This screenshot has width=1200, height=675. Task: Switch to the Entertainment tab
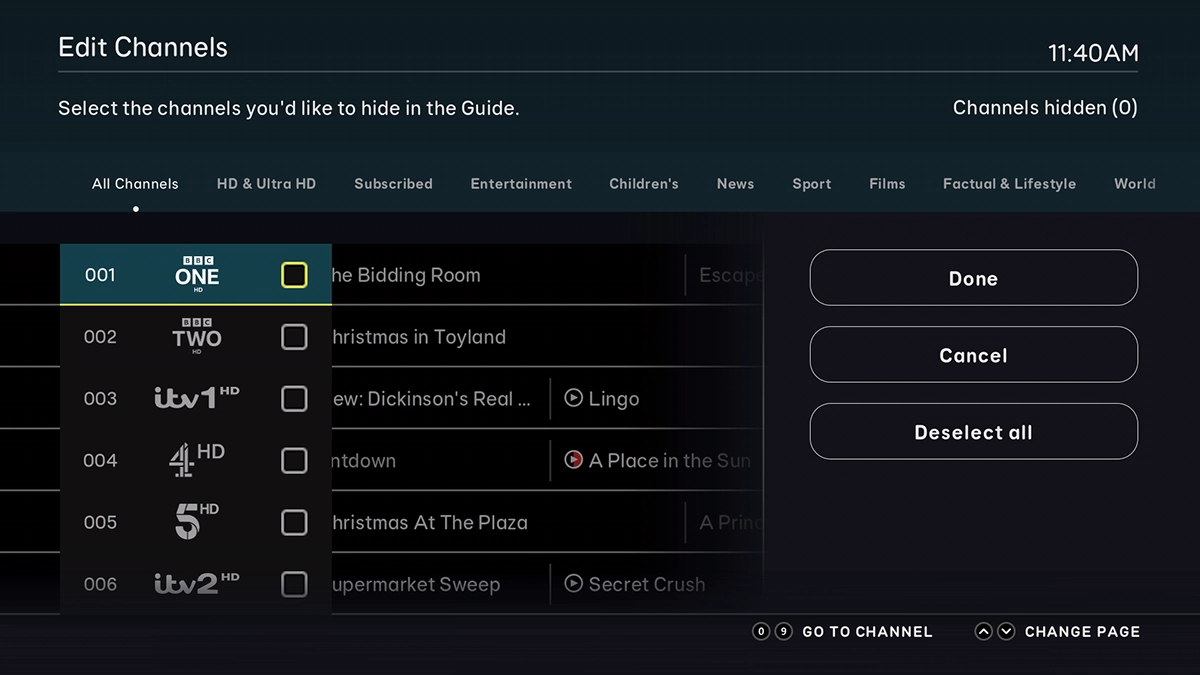pos(521,184)
